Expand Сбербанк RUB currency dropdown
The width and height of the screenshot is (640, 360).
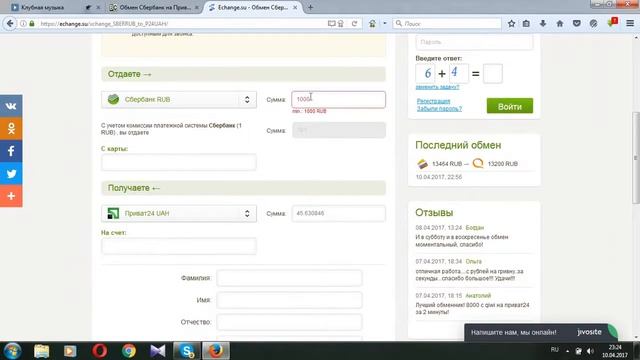click(x=179, y=100)
